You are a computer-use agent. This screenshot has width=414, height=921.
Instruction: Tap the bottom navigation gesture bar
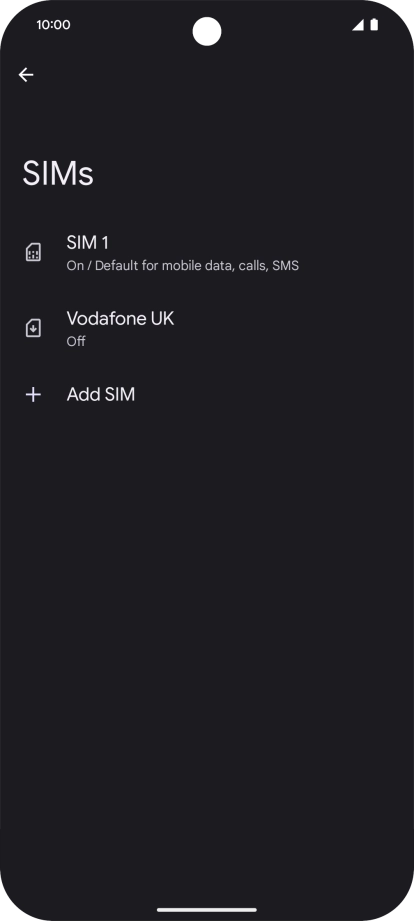207,910
